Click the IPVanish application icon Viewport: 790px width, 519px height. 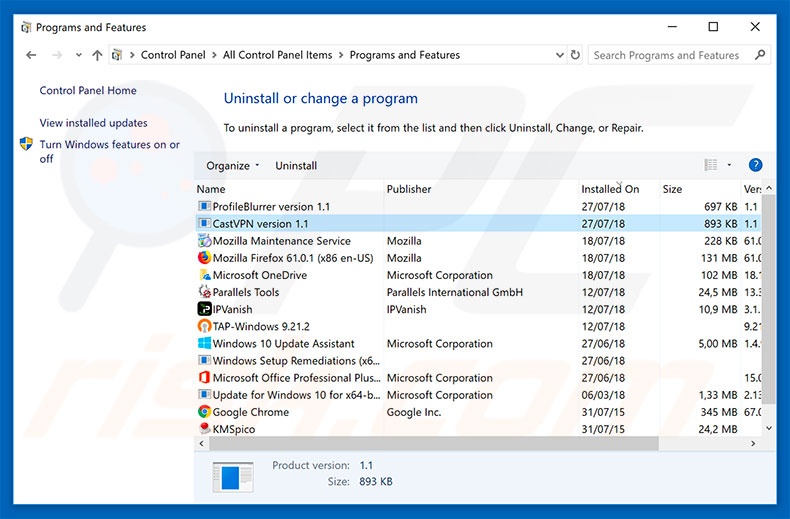coord(204,309)
